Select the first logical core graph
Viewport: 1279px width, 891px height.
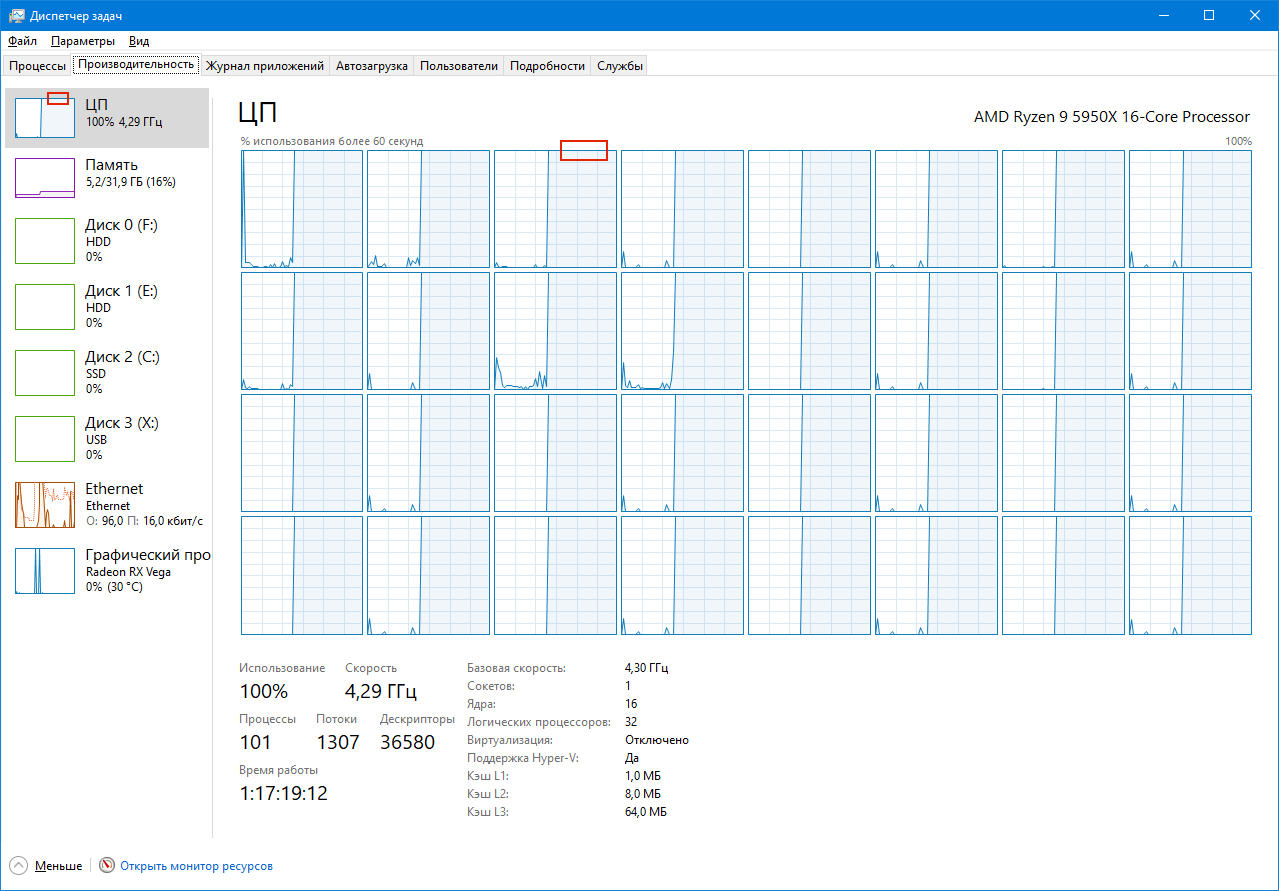[x=300, y=208]
